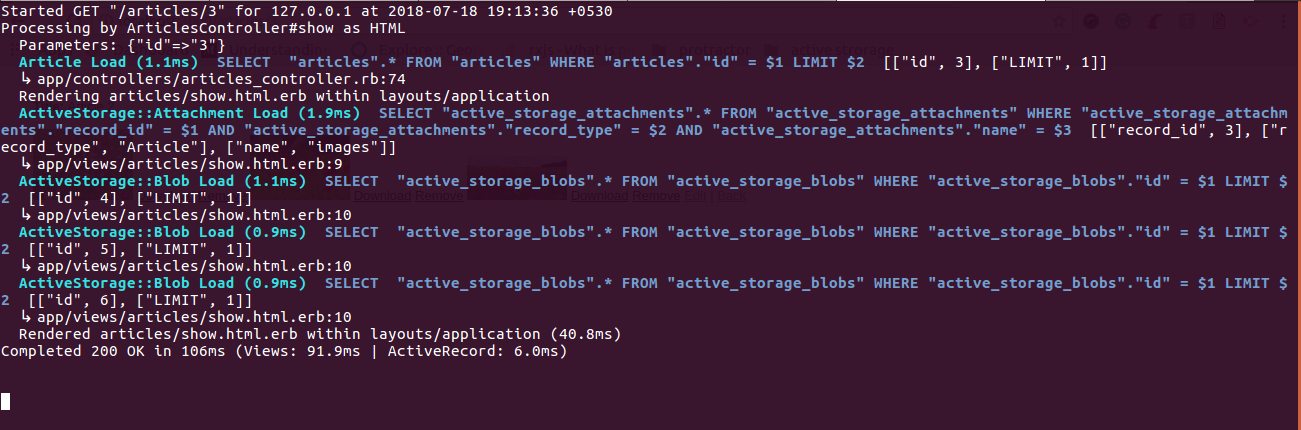Click the green circular G extension icon
This screenshot has width=1301, height=430.
tap(1123, 21)
